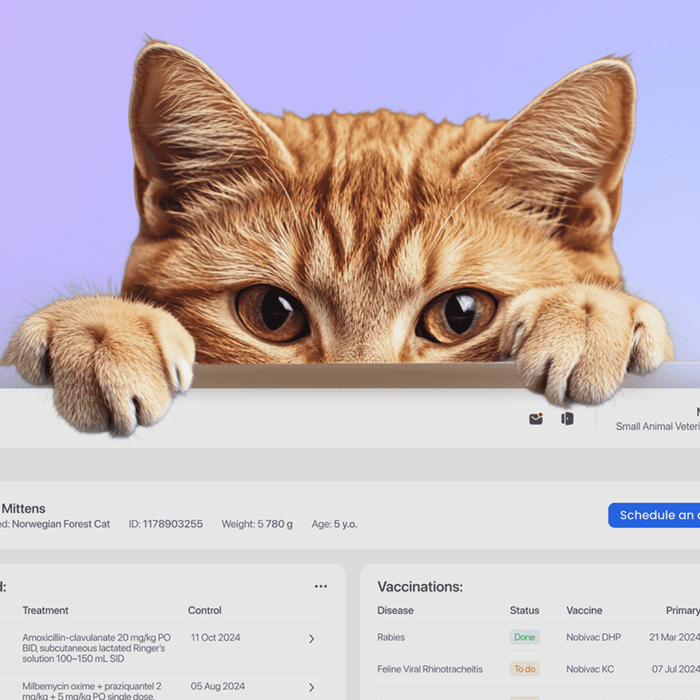Expand the Milbemycin oxime treatment row chevron

tap(311, 687)
